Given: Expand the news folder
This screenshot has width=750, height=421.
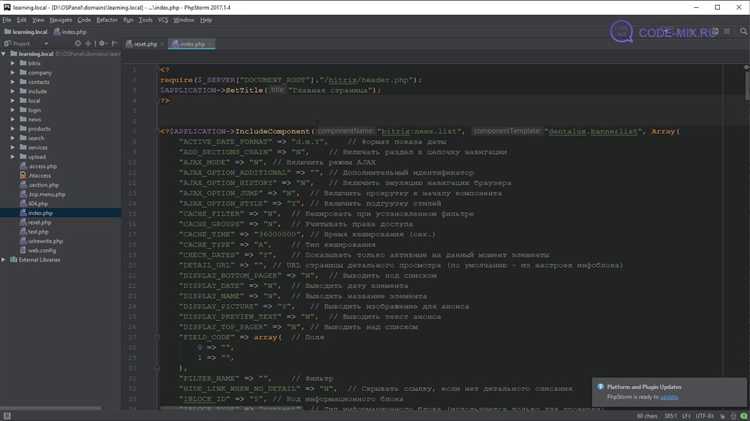Looking at the screenshot, I should coord(13,120).
